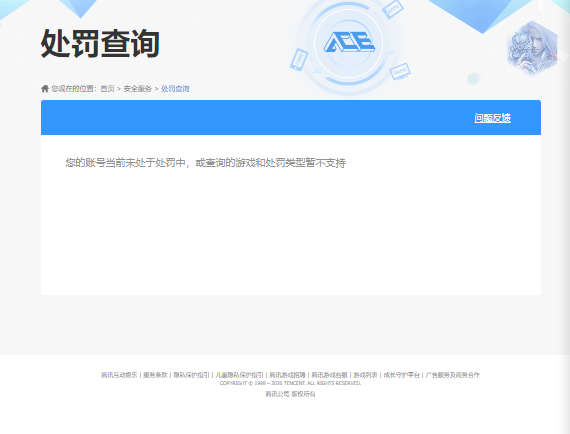Open the 腾讯游戏招聘 footer link

coord(287,375)
